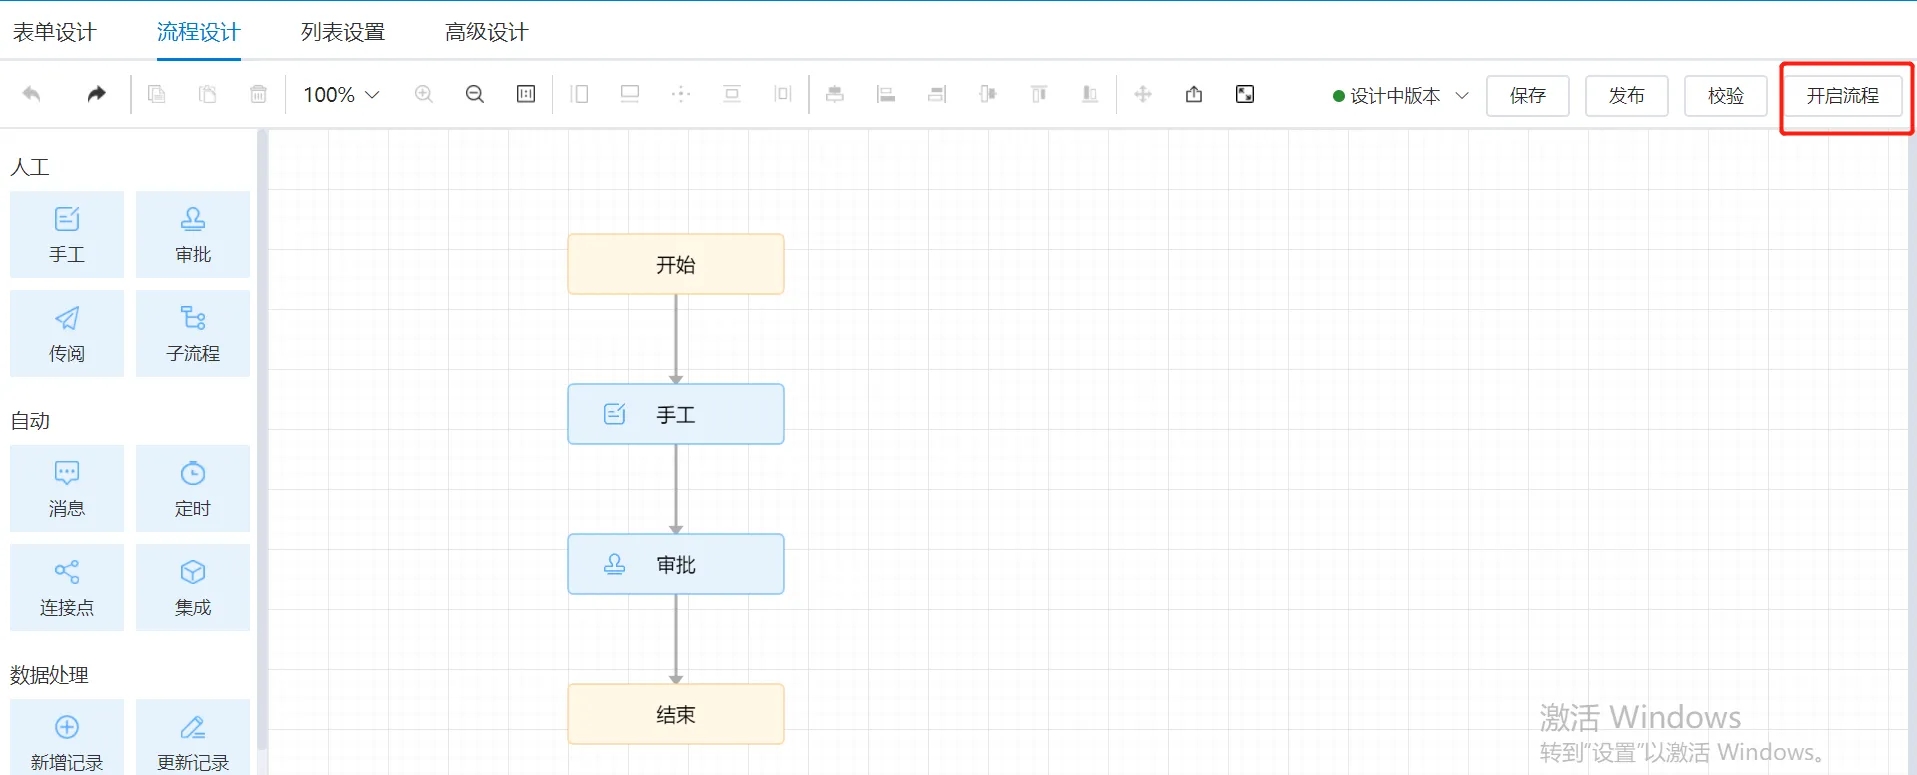Image resolution: width=1917 pixels, height=775 pixels.
Task: Click the 开启流程 button
Action: tap(1842, 96)
